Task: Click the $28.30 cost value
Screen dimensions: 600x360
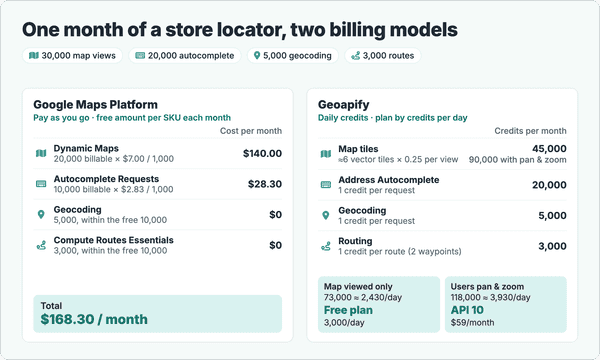Action: click(x=265, y=184)
